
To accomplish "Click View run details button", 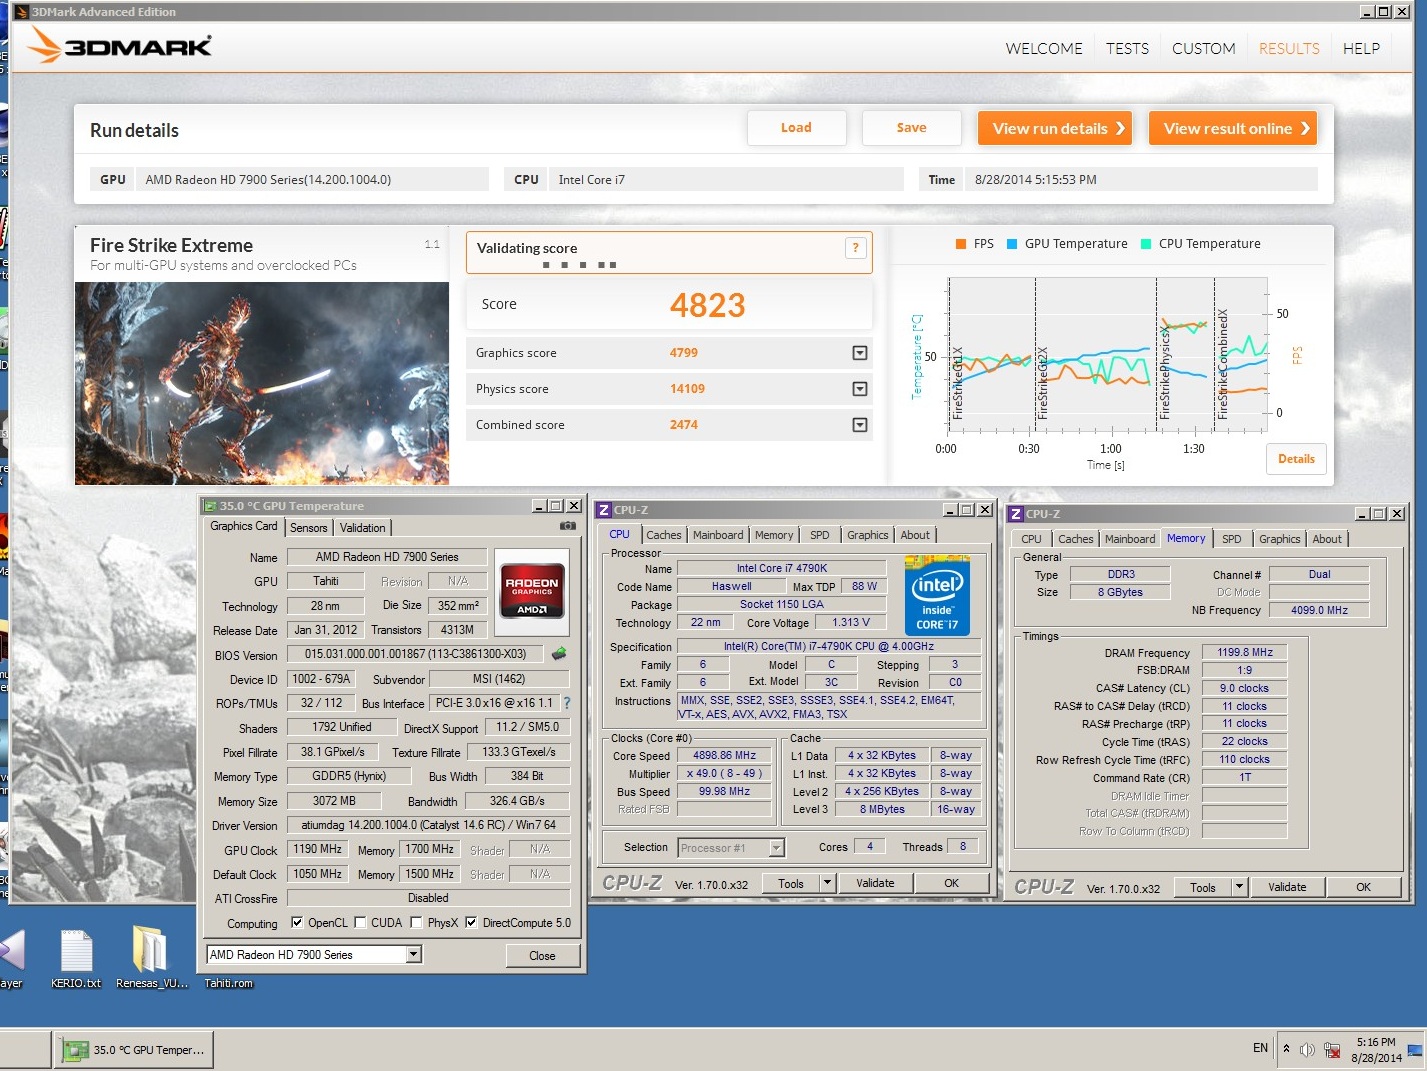I will point(1054,128).
